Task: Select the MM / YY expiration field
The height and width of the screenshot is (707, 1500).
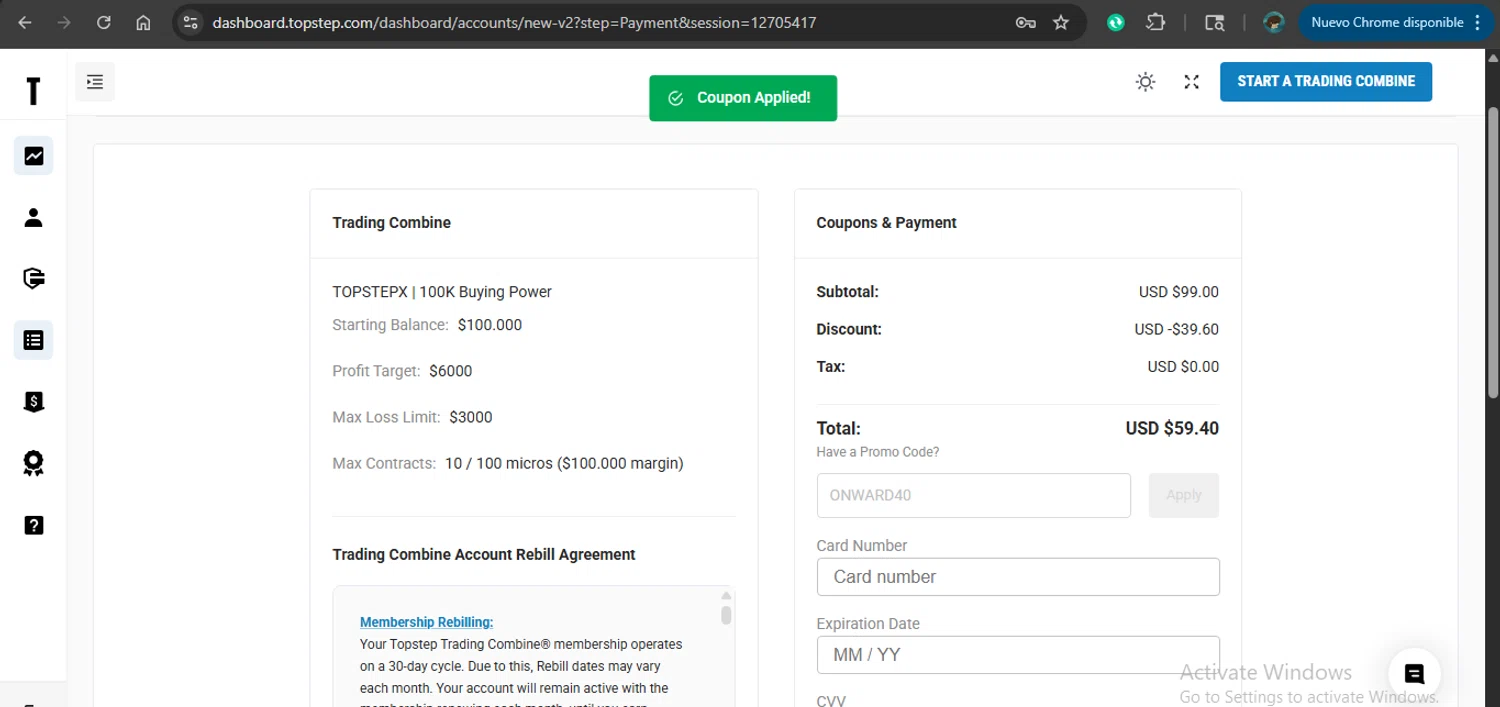Action: pos(1018,655)
